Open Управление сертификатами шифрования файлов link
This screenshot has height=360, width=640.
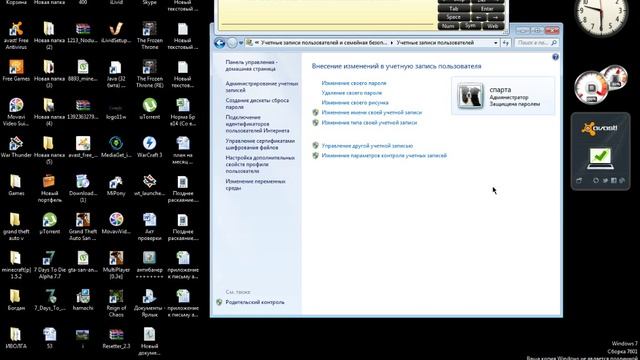[x=260, y=144]
